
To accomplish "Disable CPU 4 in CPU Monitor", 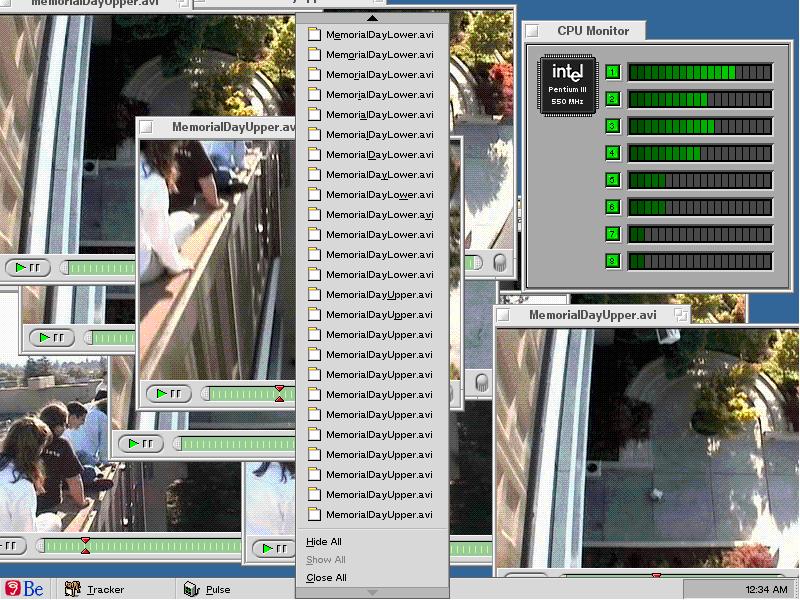I will (612, 153).
